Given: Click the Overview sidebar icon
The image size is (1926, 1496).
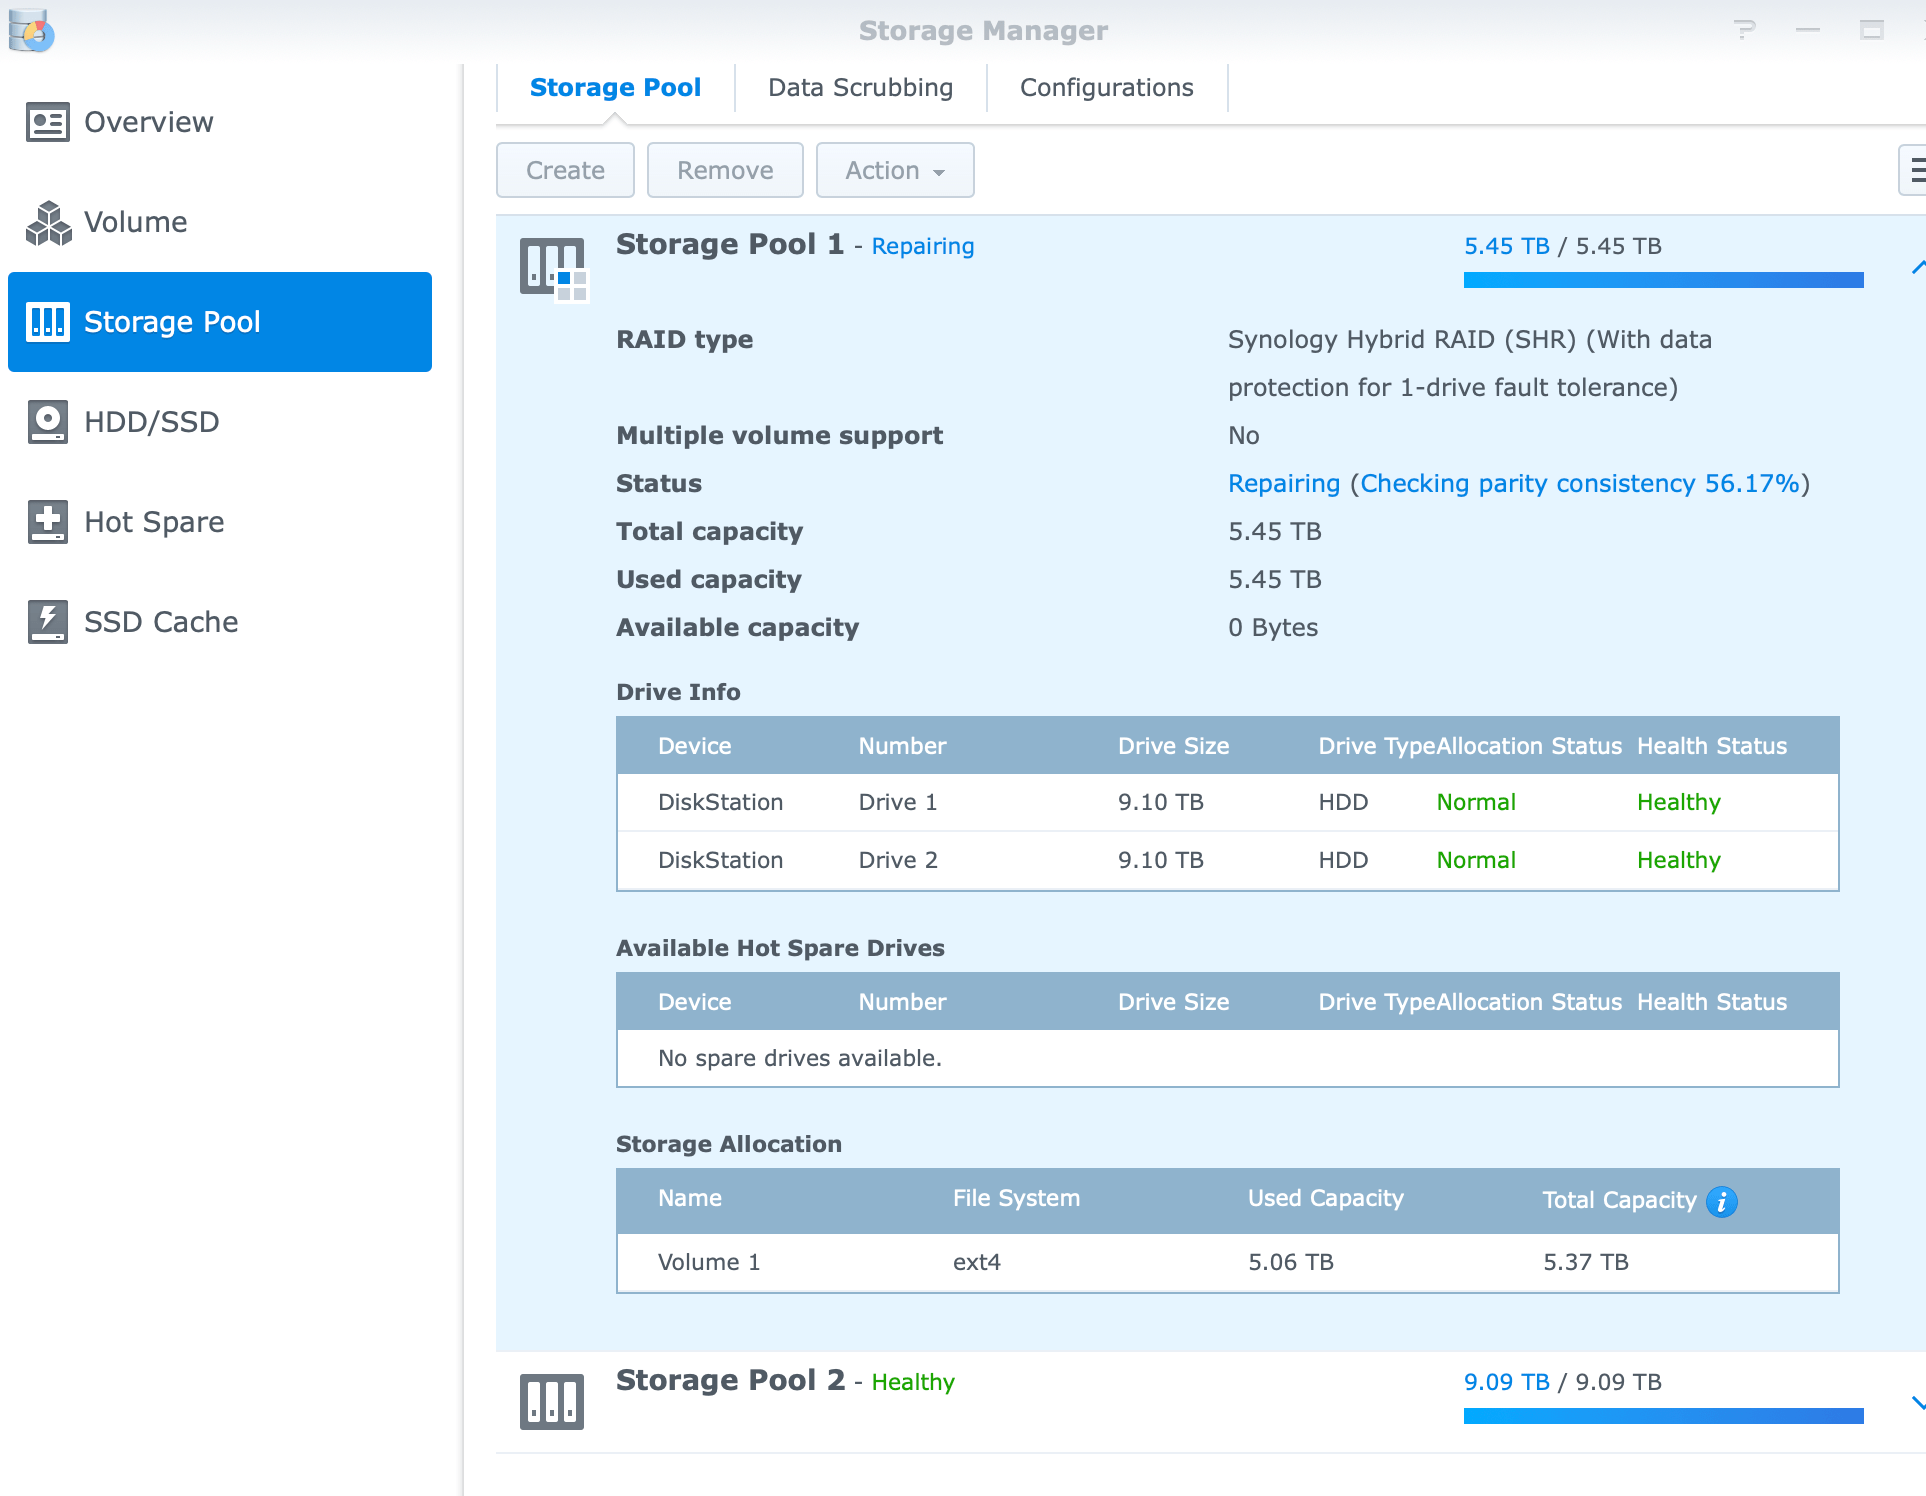Looking at the screenshot, I should pyautogui.click(x=47, y=122).
